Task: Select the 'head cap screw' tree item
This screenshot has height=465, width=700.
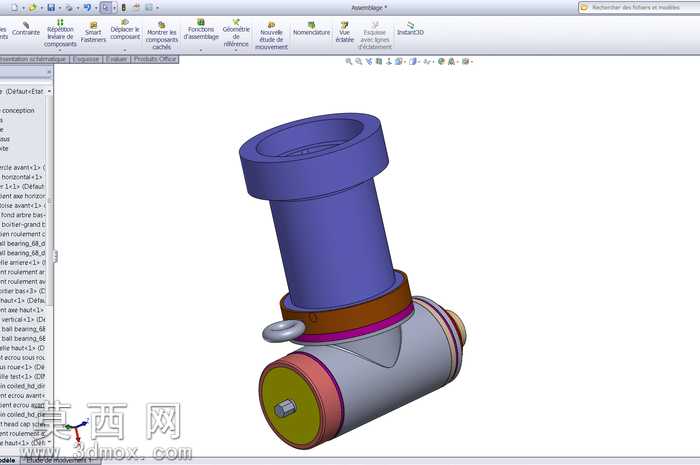Action: click(22, 424)
